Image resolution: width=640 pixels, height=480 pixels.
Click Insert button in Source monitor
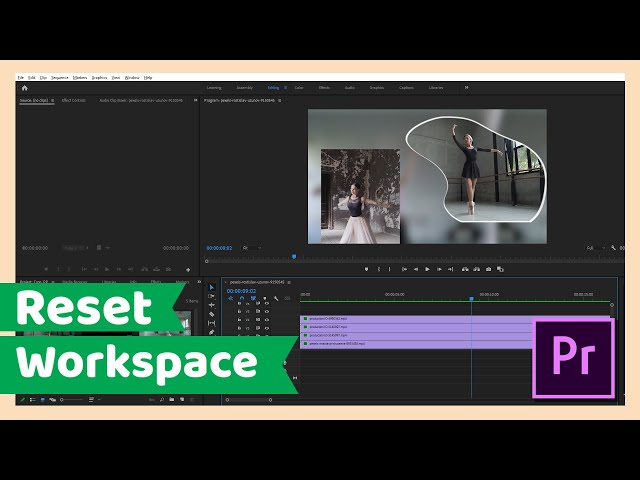(x=144, y=269)
